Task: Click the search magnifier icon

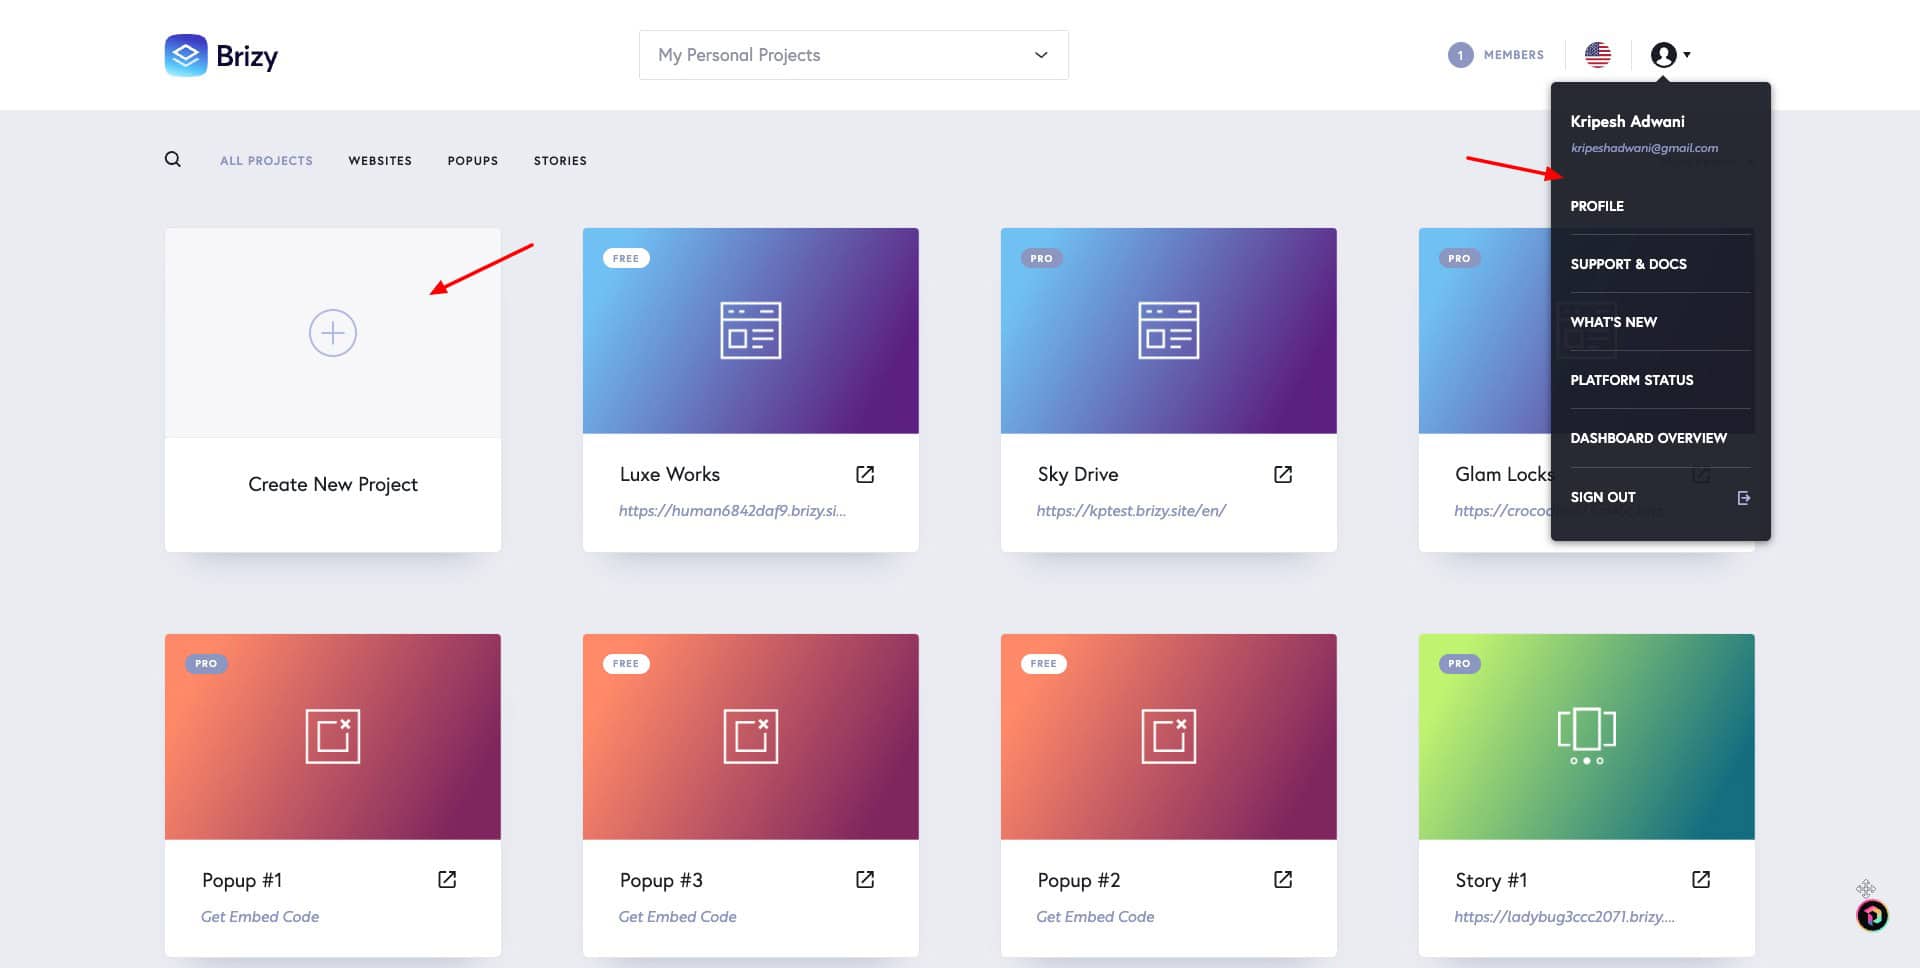Action: [173, 160]
